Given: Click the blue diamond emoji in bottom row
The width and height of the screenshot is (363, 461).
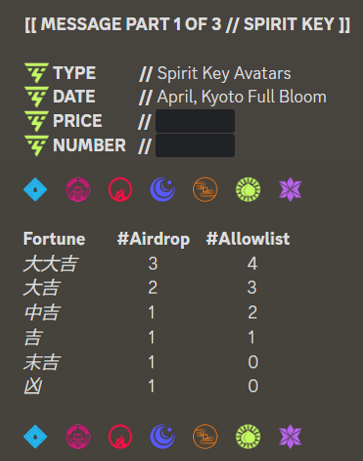Looking at the screenshot, I should 35,436.
